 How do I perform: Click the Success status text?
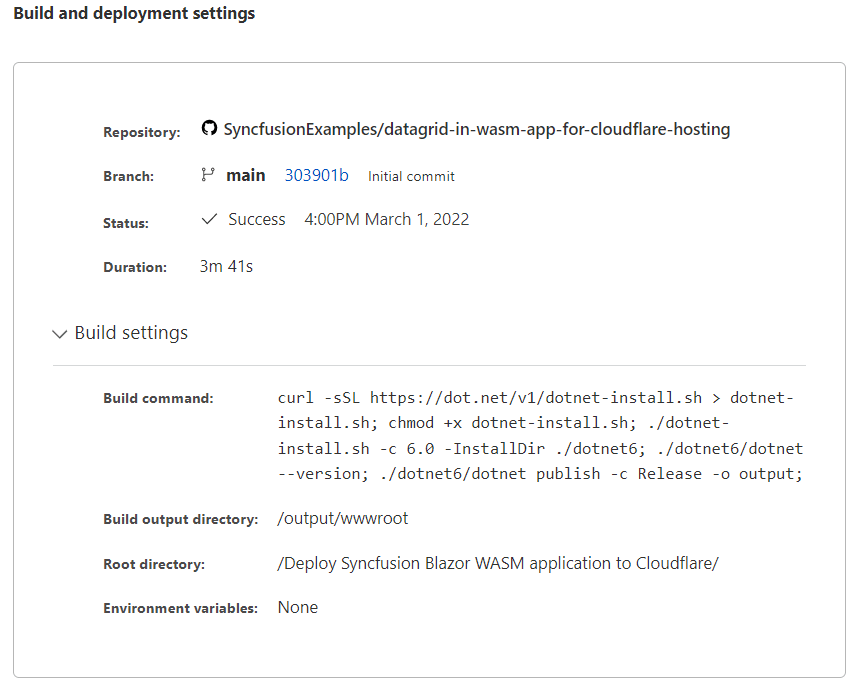coord(256,219)
